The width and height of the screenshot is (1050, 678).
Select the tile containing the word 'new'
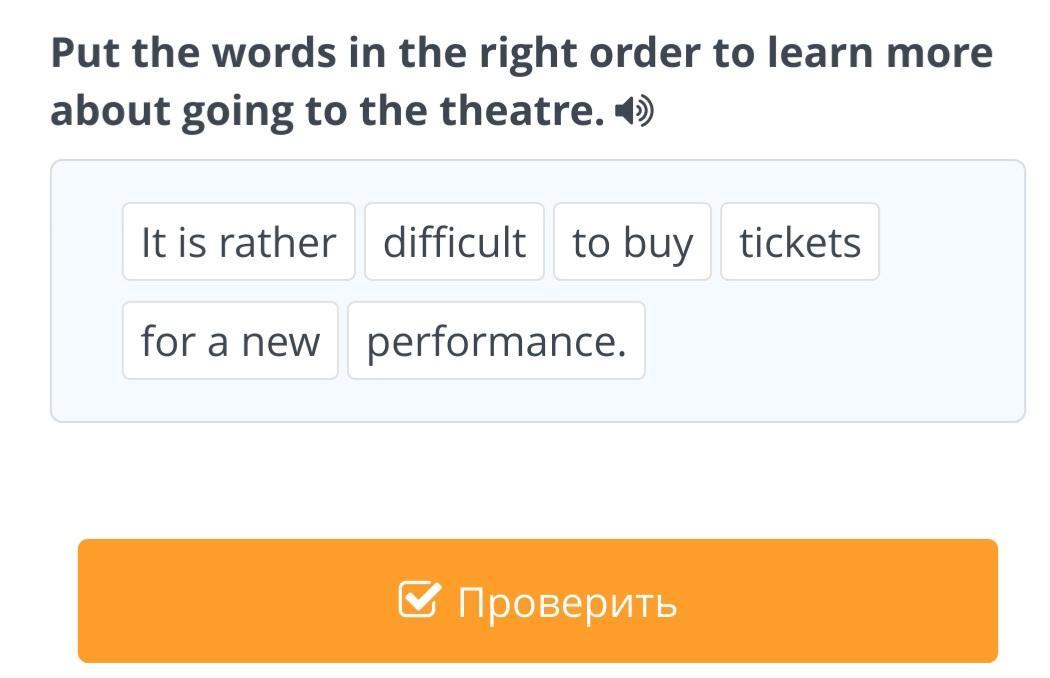click(230, 341)
